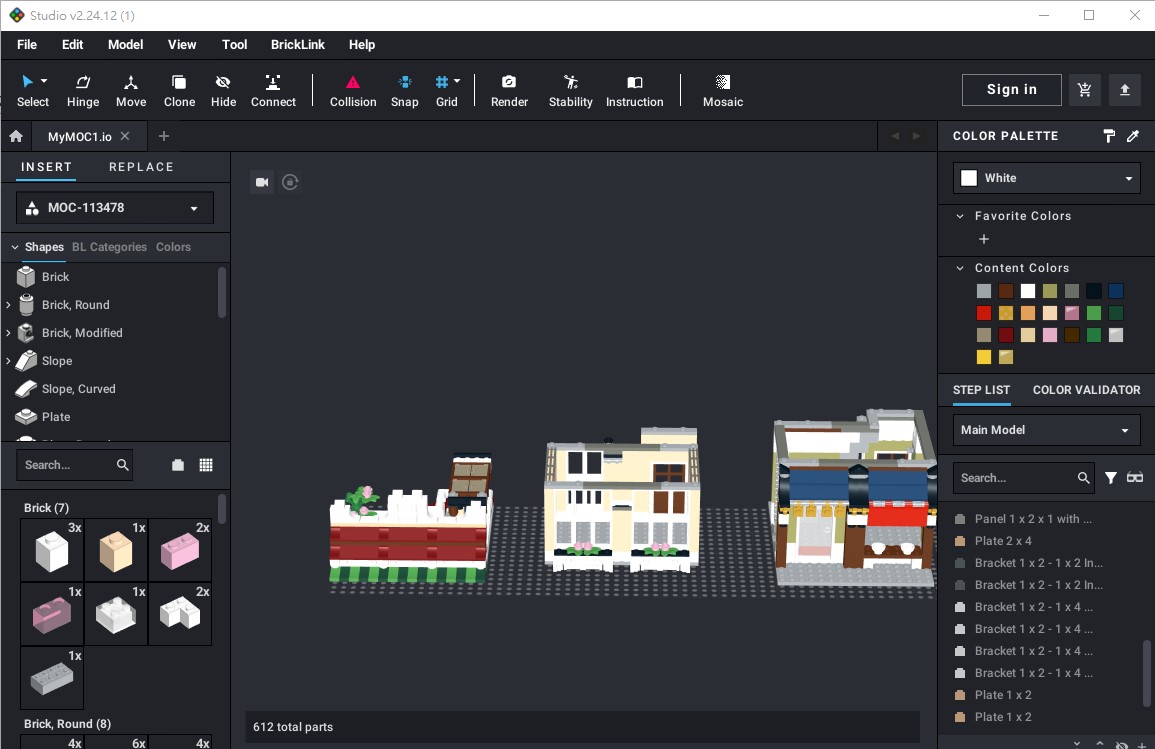Click the Hide tool

tap(223, 91)
